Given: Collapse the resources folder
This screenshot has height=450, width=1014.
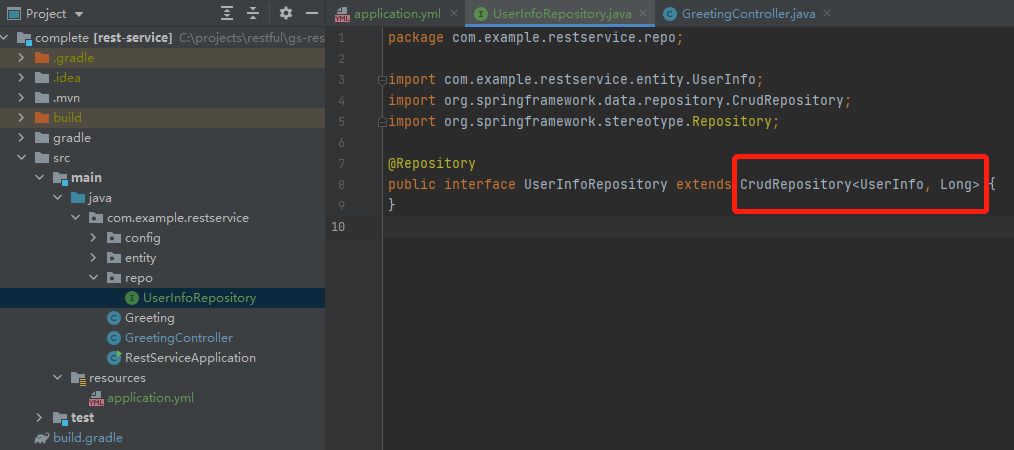Looking at the screenshot, I should (58, 378).
